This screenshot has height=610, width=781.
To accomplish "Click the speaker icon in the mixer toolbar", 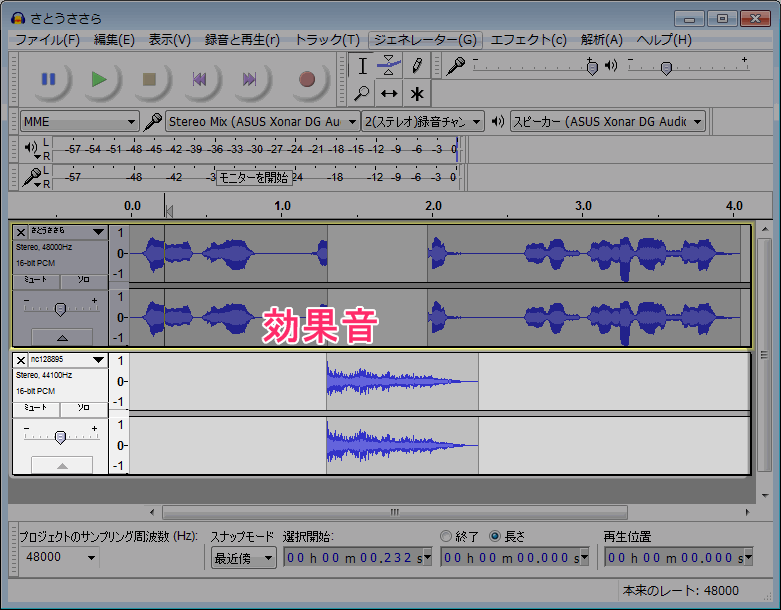I will (611, 65).
